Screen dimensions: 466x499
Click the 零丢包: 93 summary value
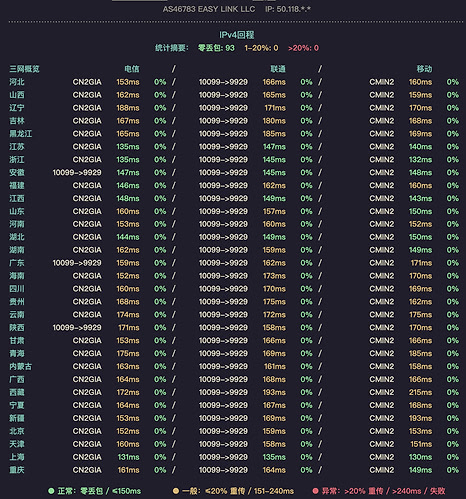click(x=216, y=48)
